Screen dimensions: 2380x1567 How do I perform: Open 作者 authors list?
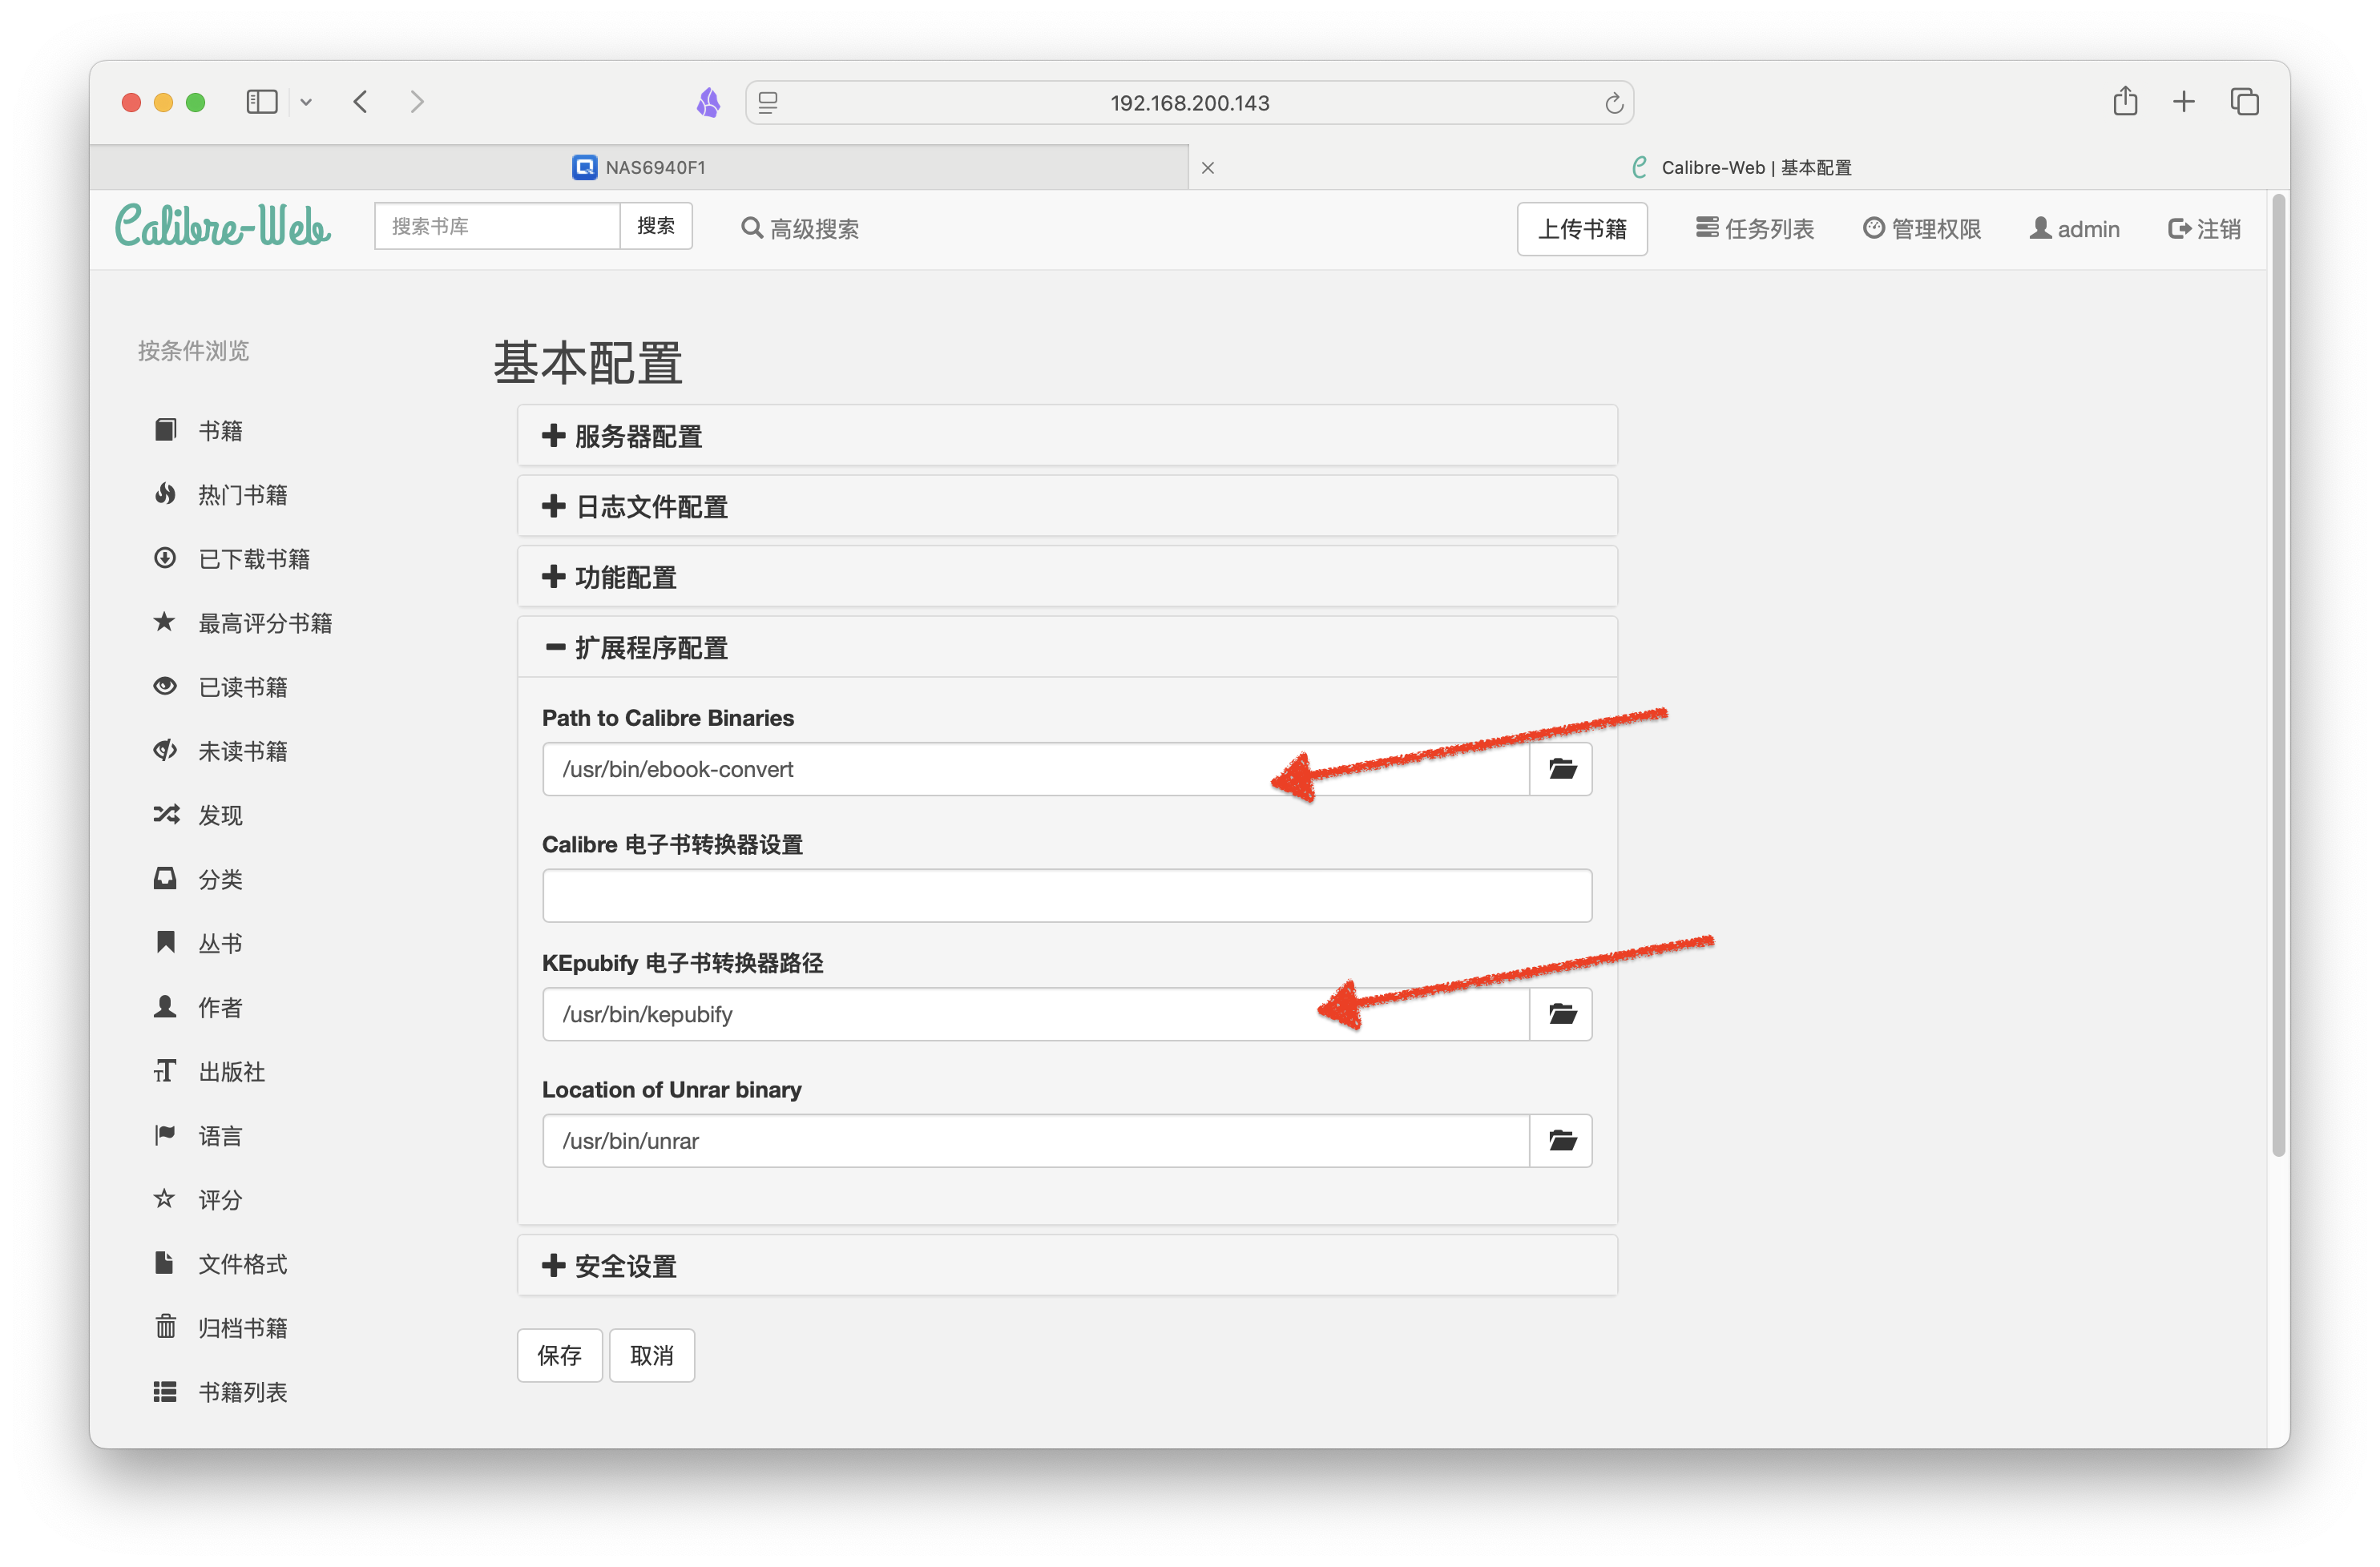tap(198, 1007)
